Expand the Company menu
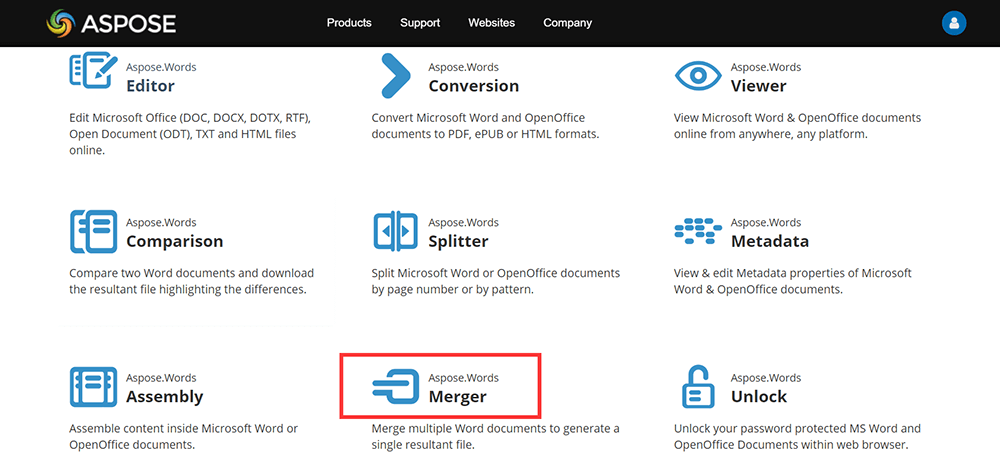The image size is (1000, 465). coord(567,23)
